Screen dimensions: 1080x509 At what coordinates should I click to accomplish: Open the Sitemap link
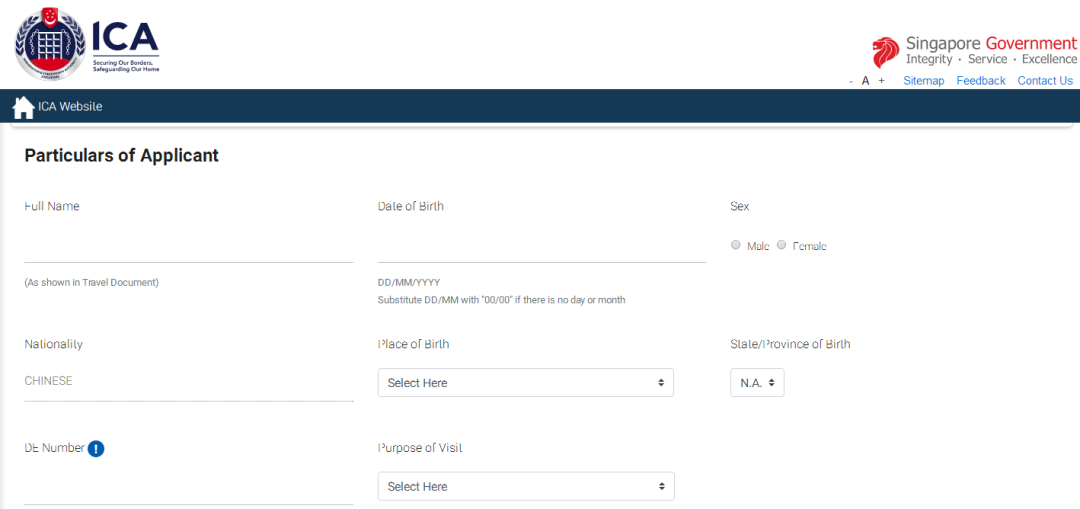pos(923,81)
